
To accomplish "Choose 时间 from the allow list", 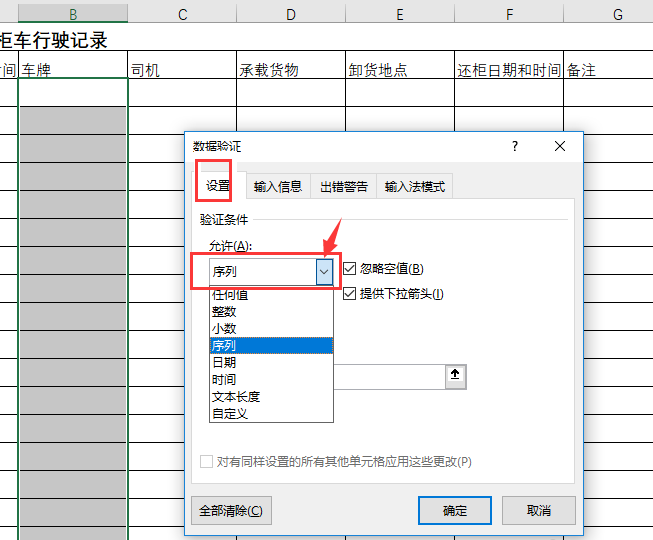I will pos(271,380).
